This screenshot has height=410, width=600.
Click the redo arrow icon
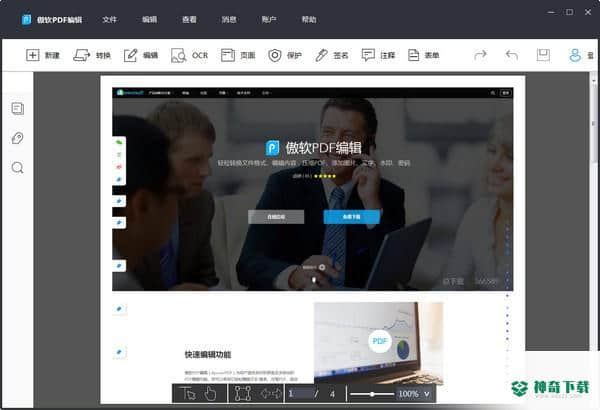(x=480, y=55)
